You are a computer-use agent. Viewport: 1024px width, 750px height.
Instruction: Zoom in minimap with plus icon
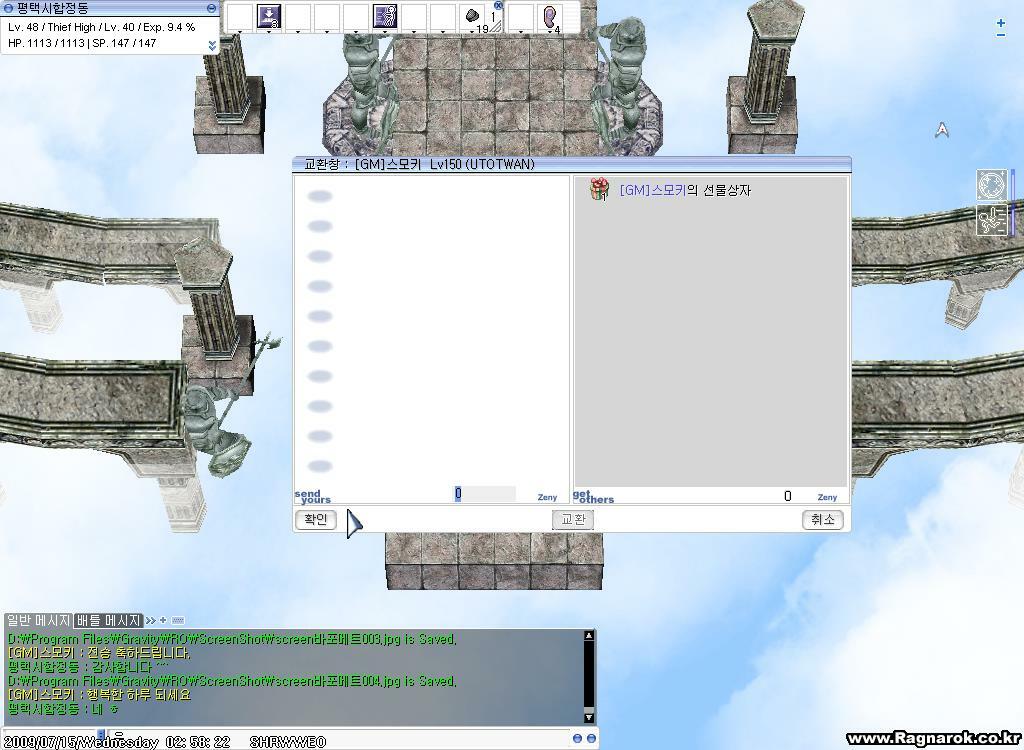point(1001,22)
